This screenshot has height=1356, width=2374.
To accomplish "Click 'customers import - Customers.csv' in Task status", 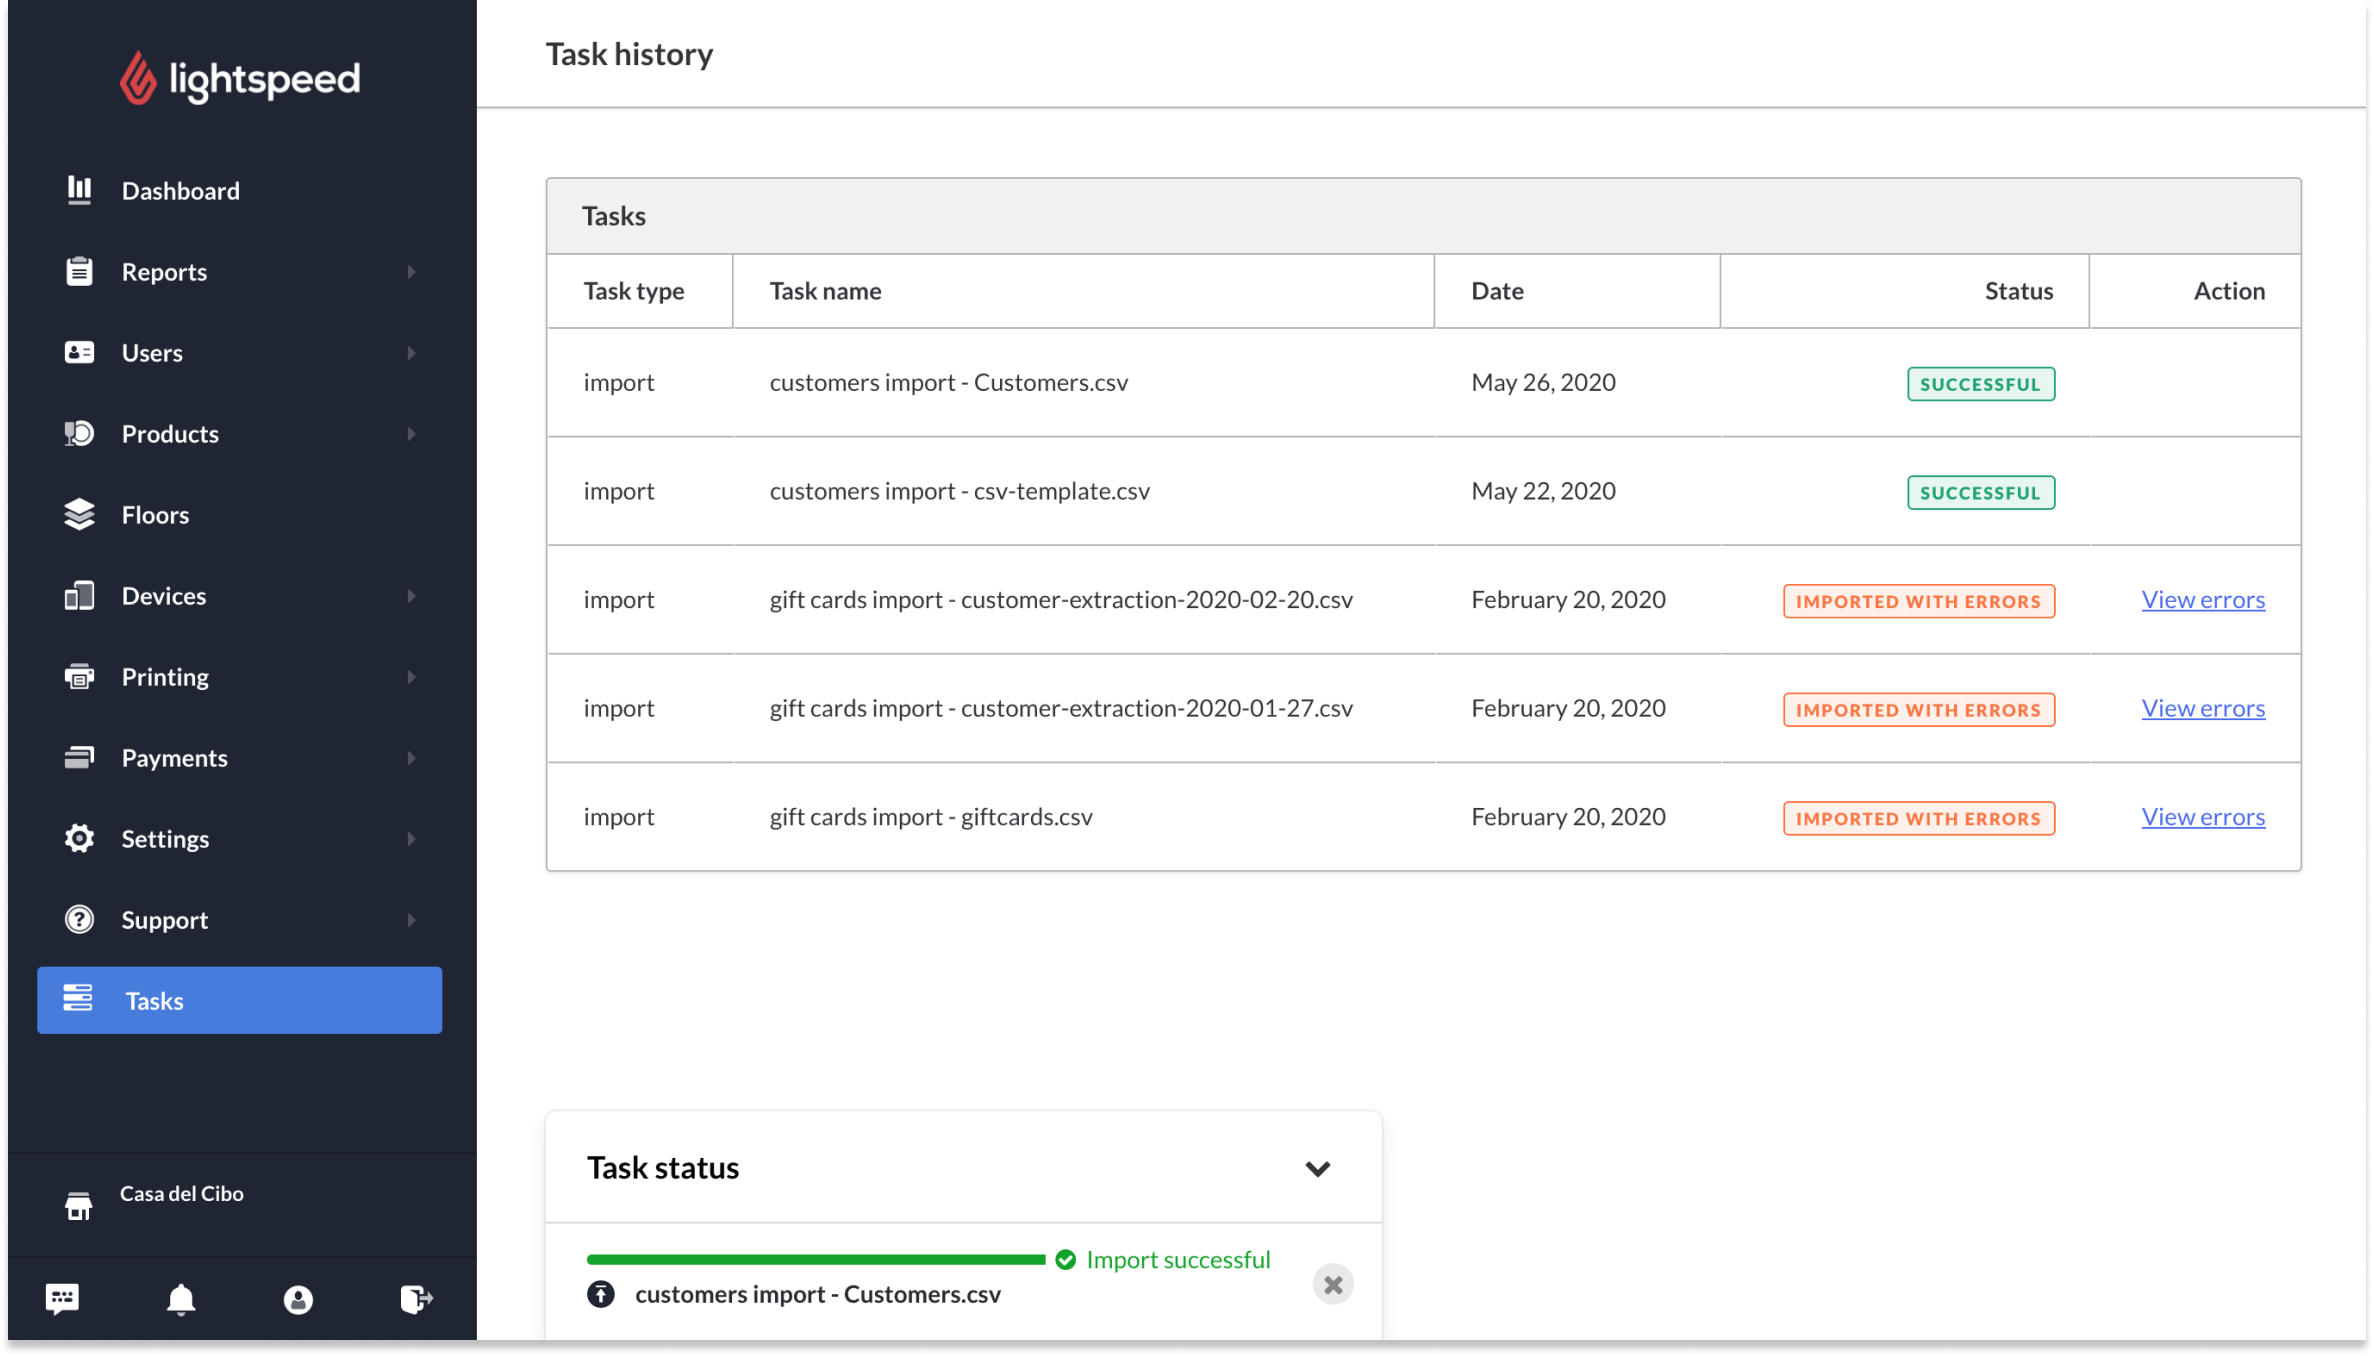I will [x=817, y=1294].
